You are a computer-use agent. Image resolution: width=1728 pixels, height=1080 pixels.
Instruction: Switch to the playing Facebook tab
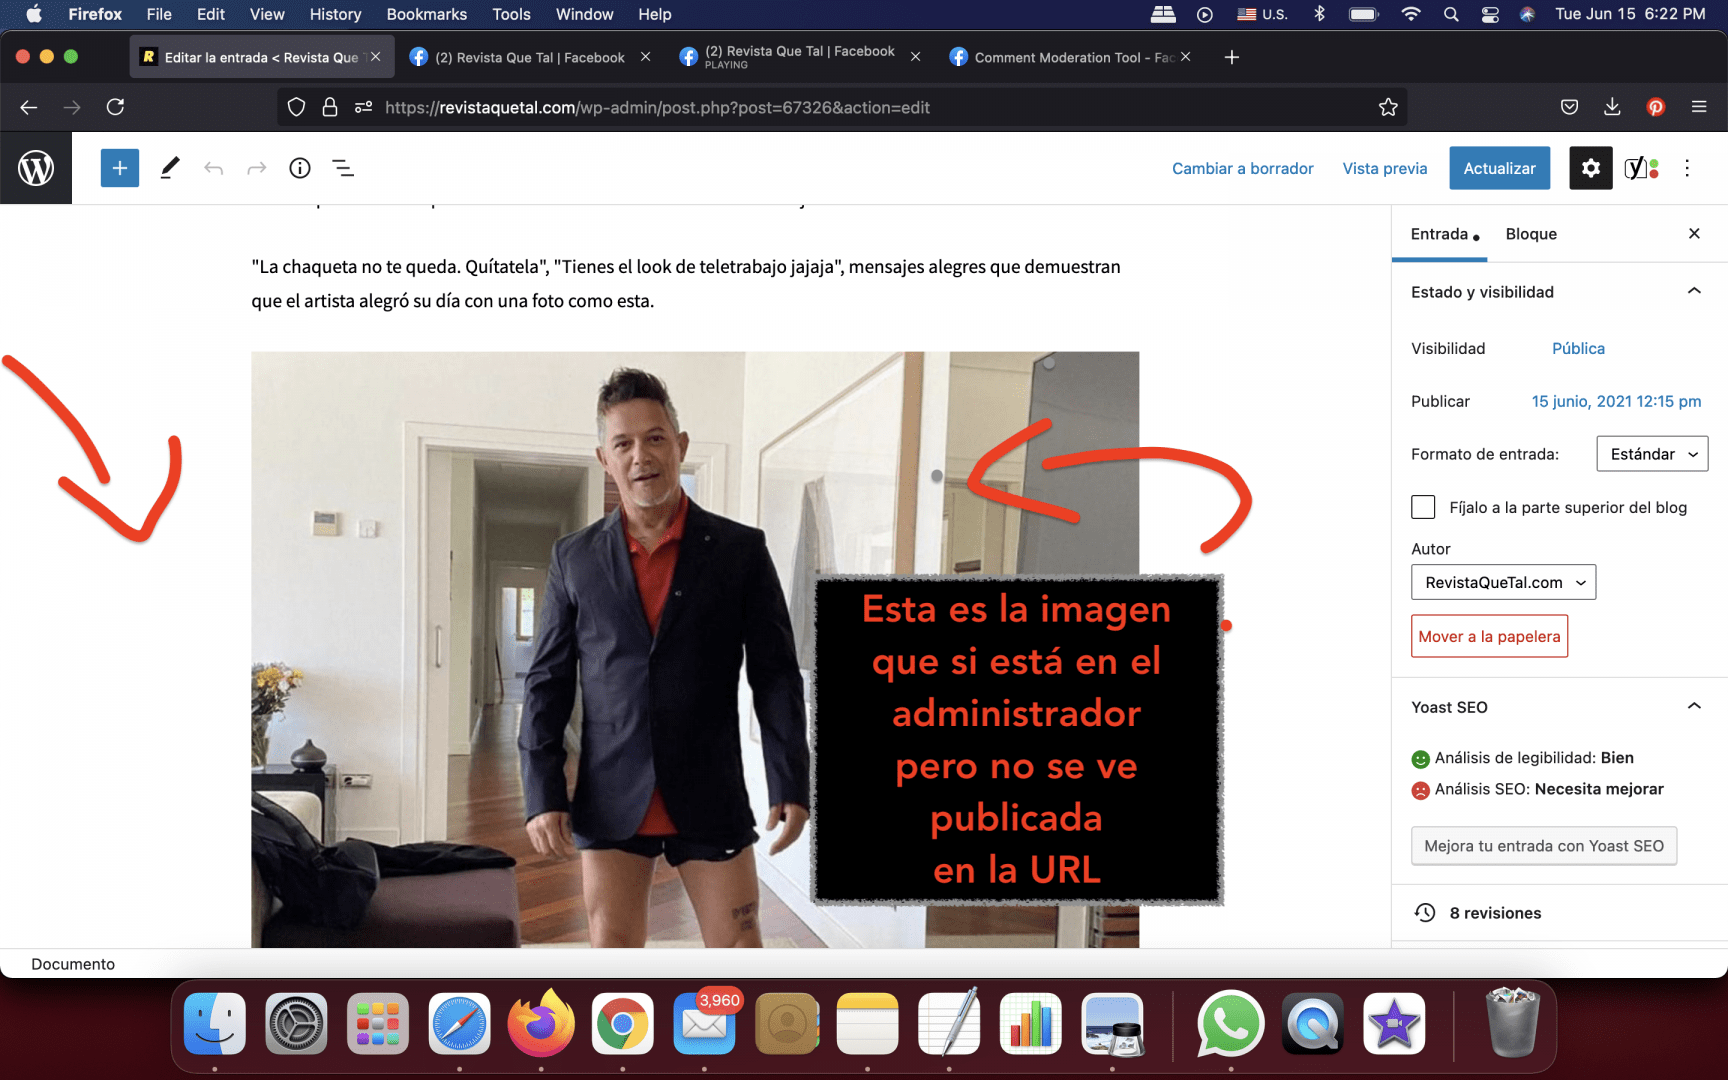point(799,57)
